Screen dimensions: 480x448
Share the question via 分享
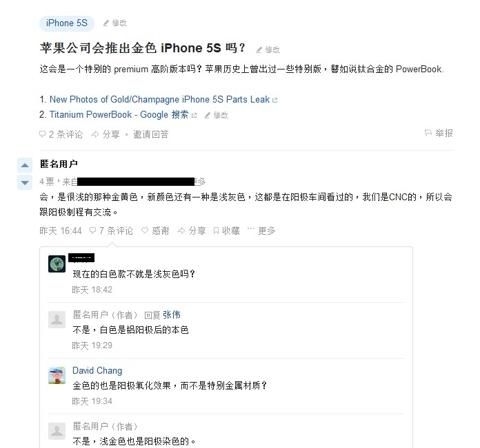(105, 134)
